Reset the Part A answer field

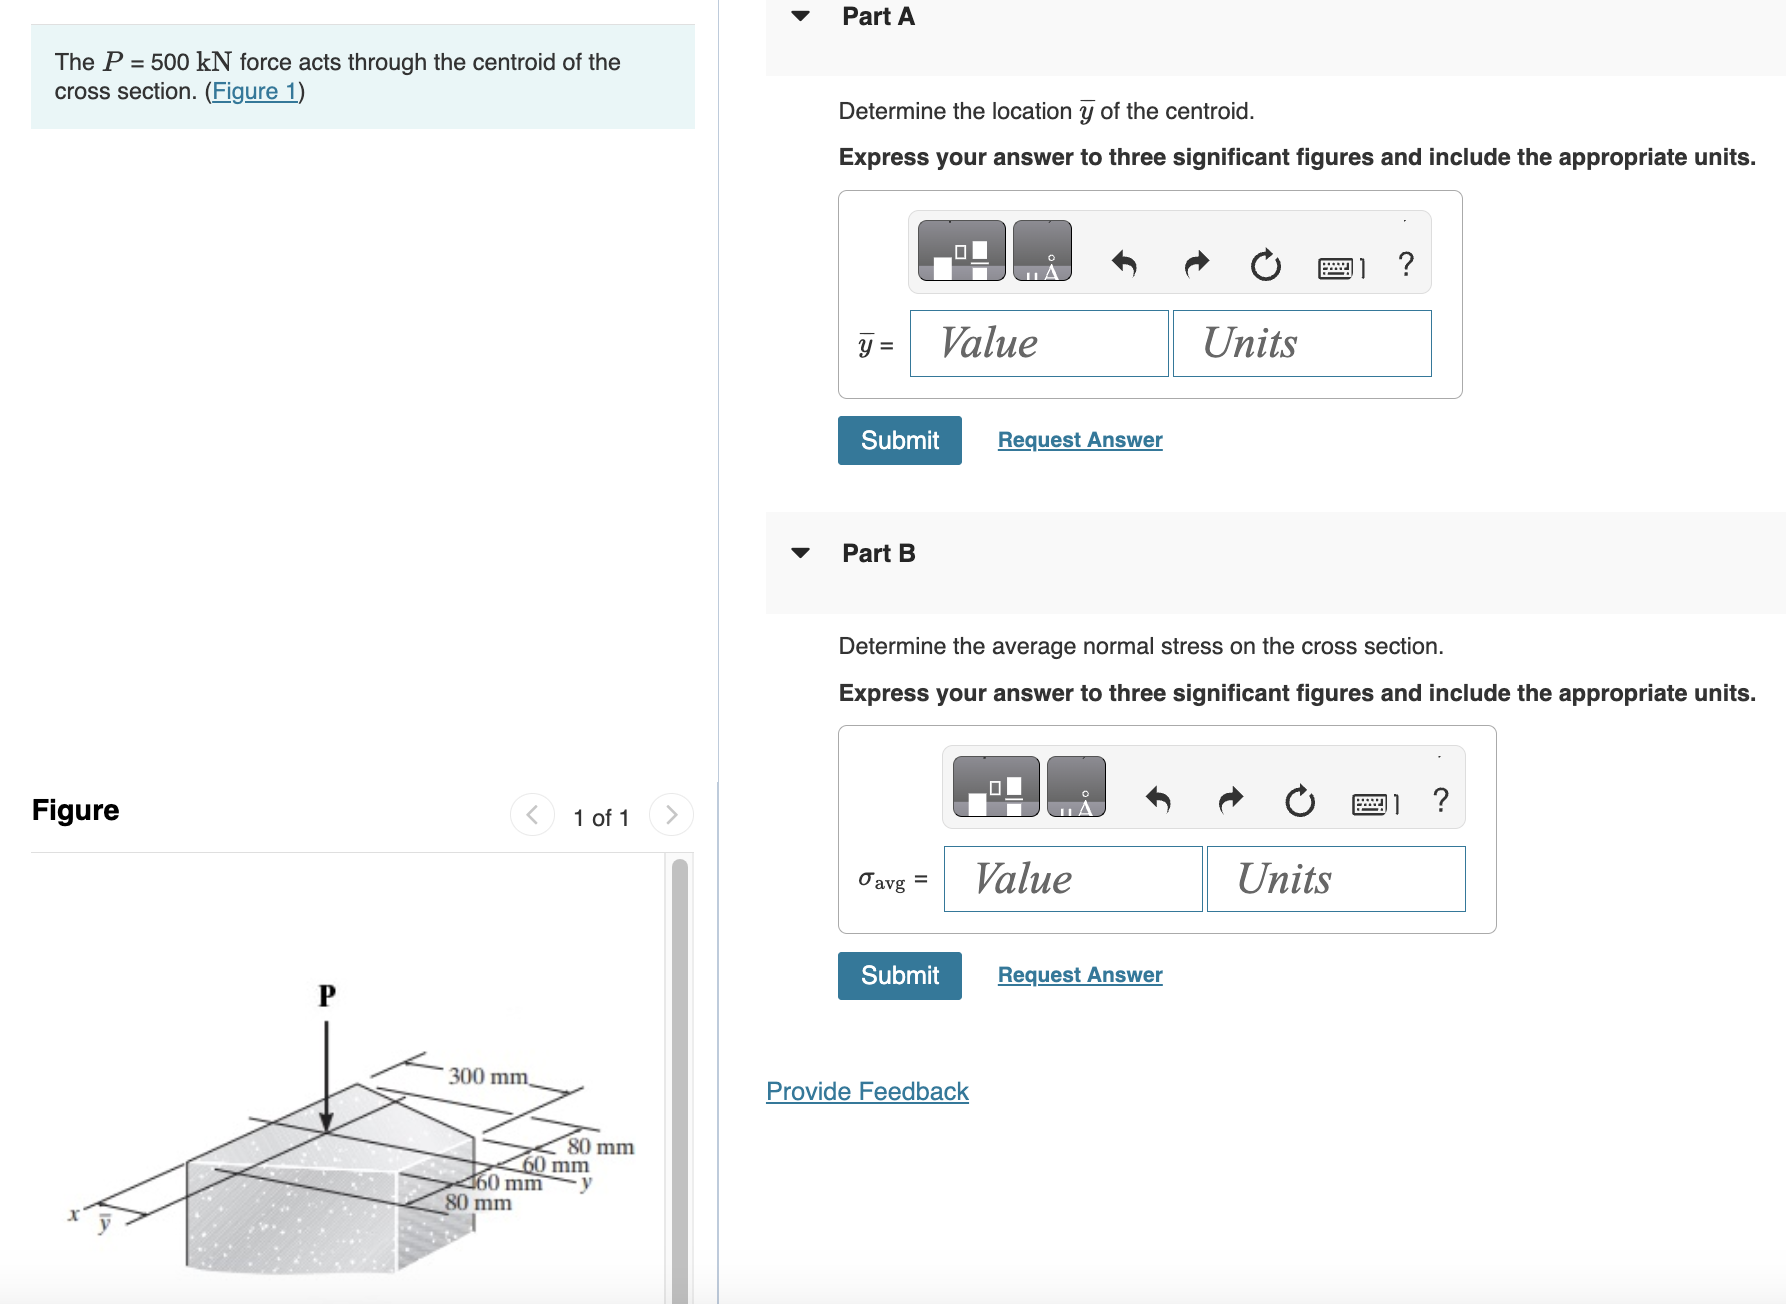pos(1264,264)
